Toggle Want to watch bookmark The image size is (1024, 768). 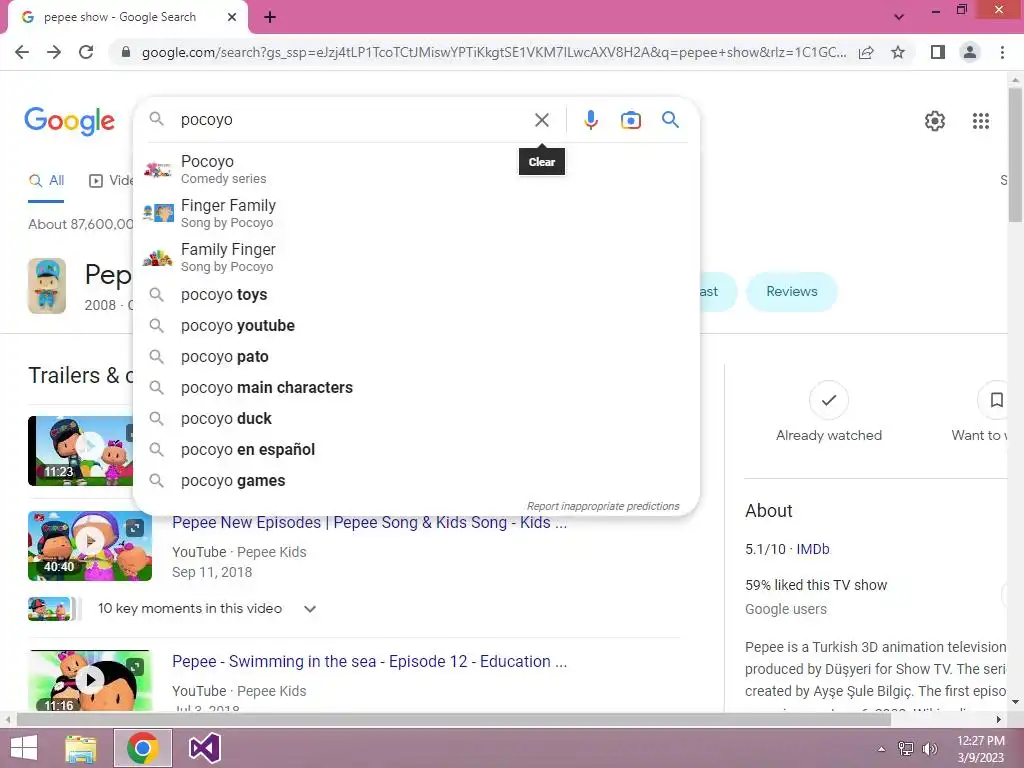tap(995, 400)
